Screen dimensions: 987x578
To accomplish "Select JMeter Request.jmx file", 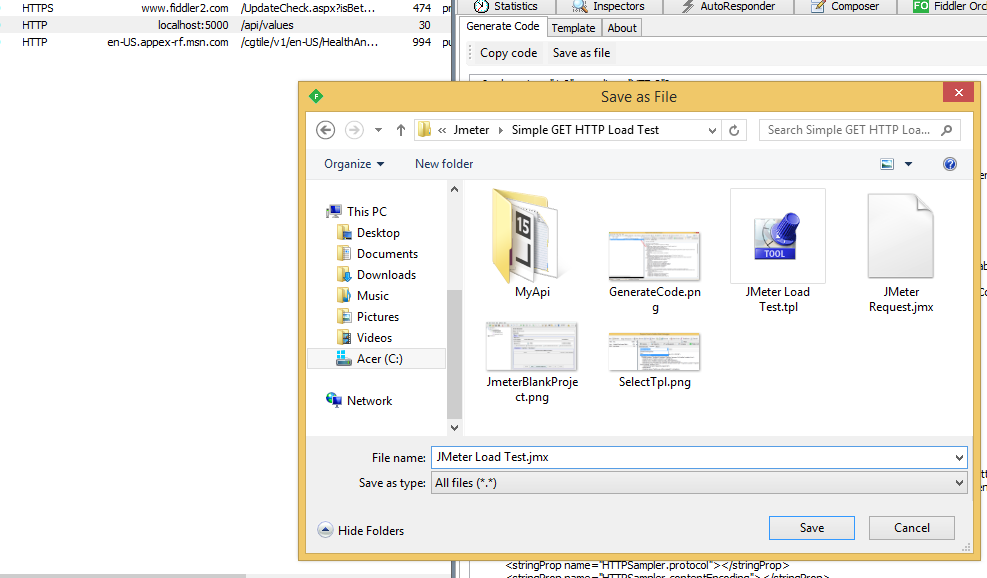I will pyautogui.click(x=901, y=253).
